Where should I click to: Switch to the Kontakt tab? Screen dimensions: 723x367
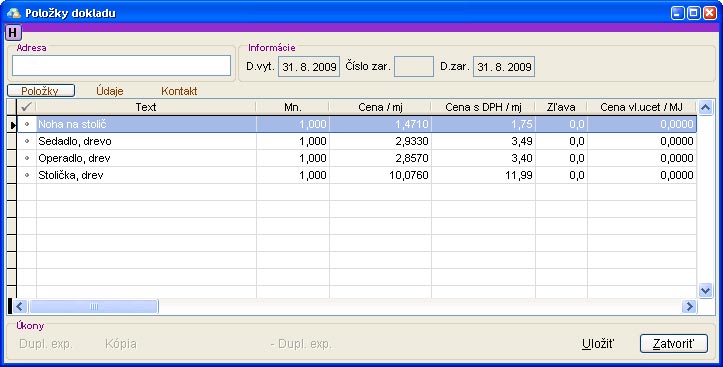(x=179, y=91)
